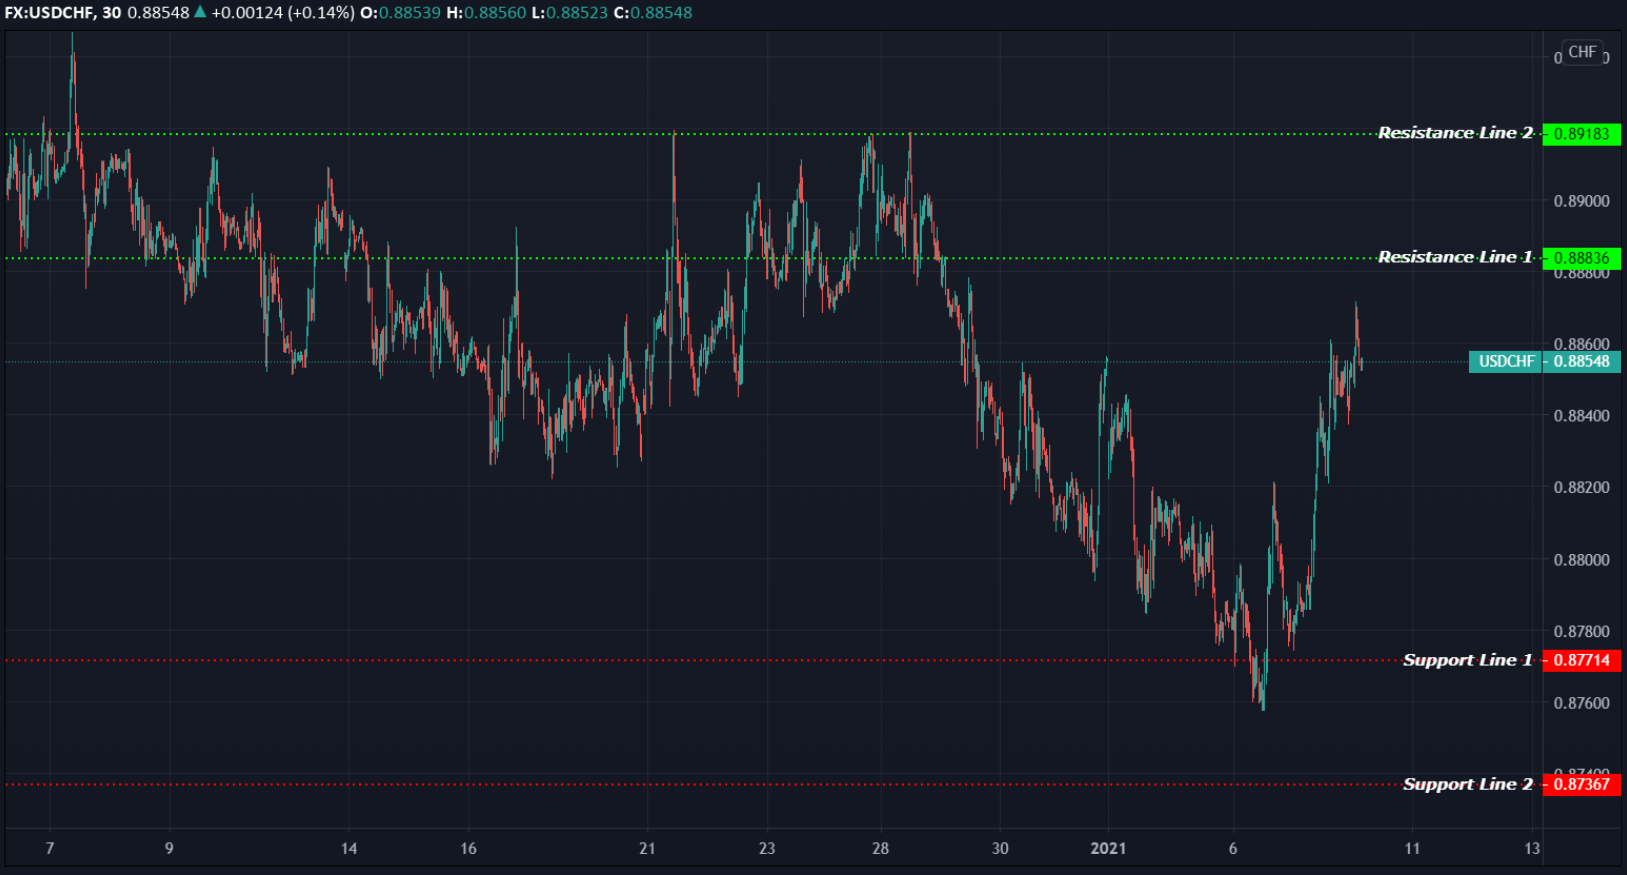Select the Resistance Line 1 label
Image resolution: width=1627 pixels, height=875 pixels.
1455,257
